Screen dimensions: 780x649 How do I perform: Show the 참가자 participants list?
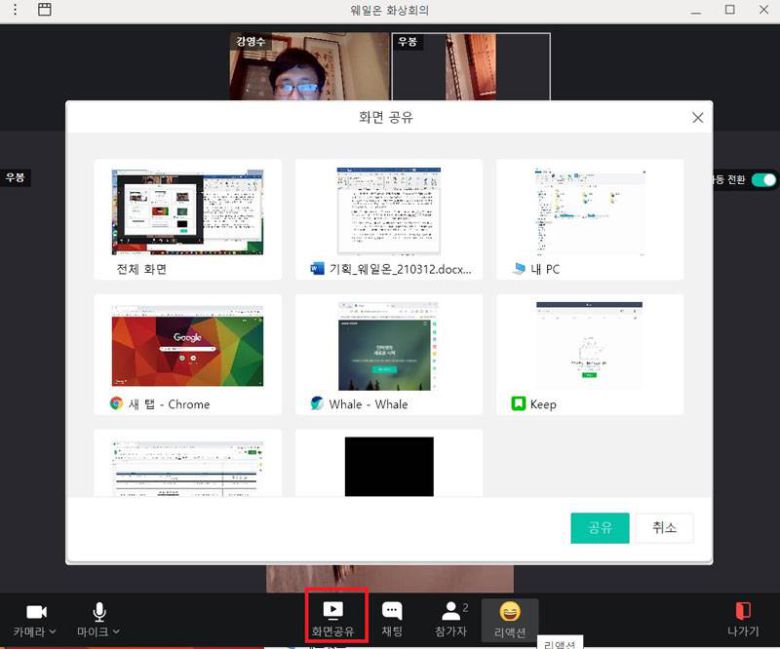pos(453,610)
